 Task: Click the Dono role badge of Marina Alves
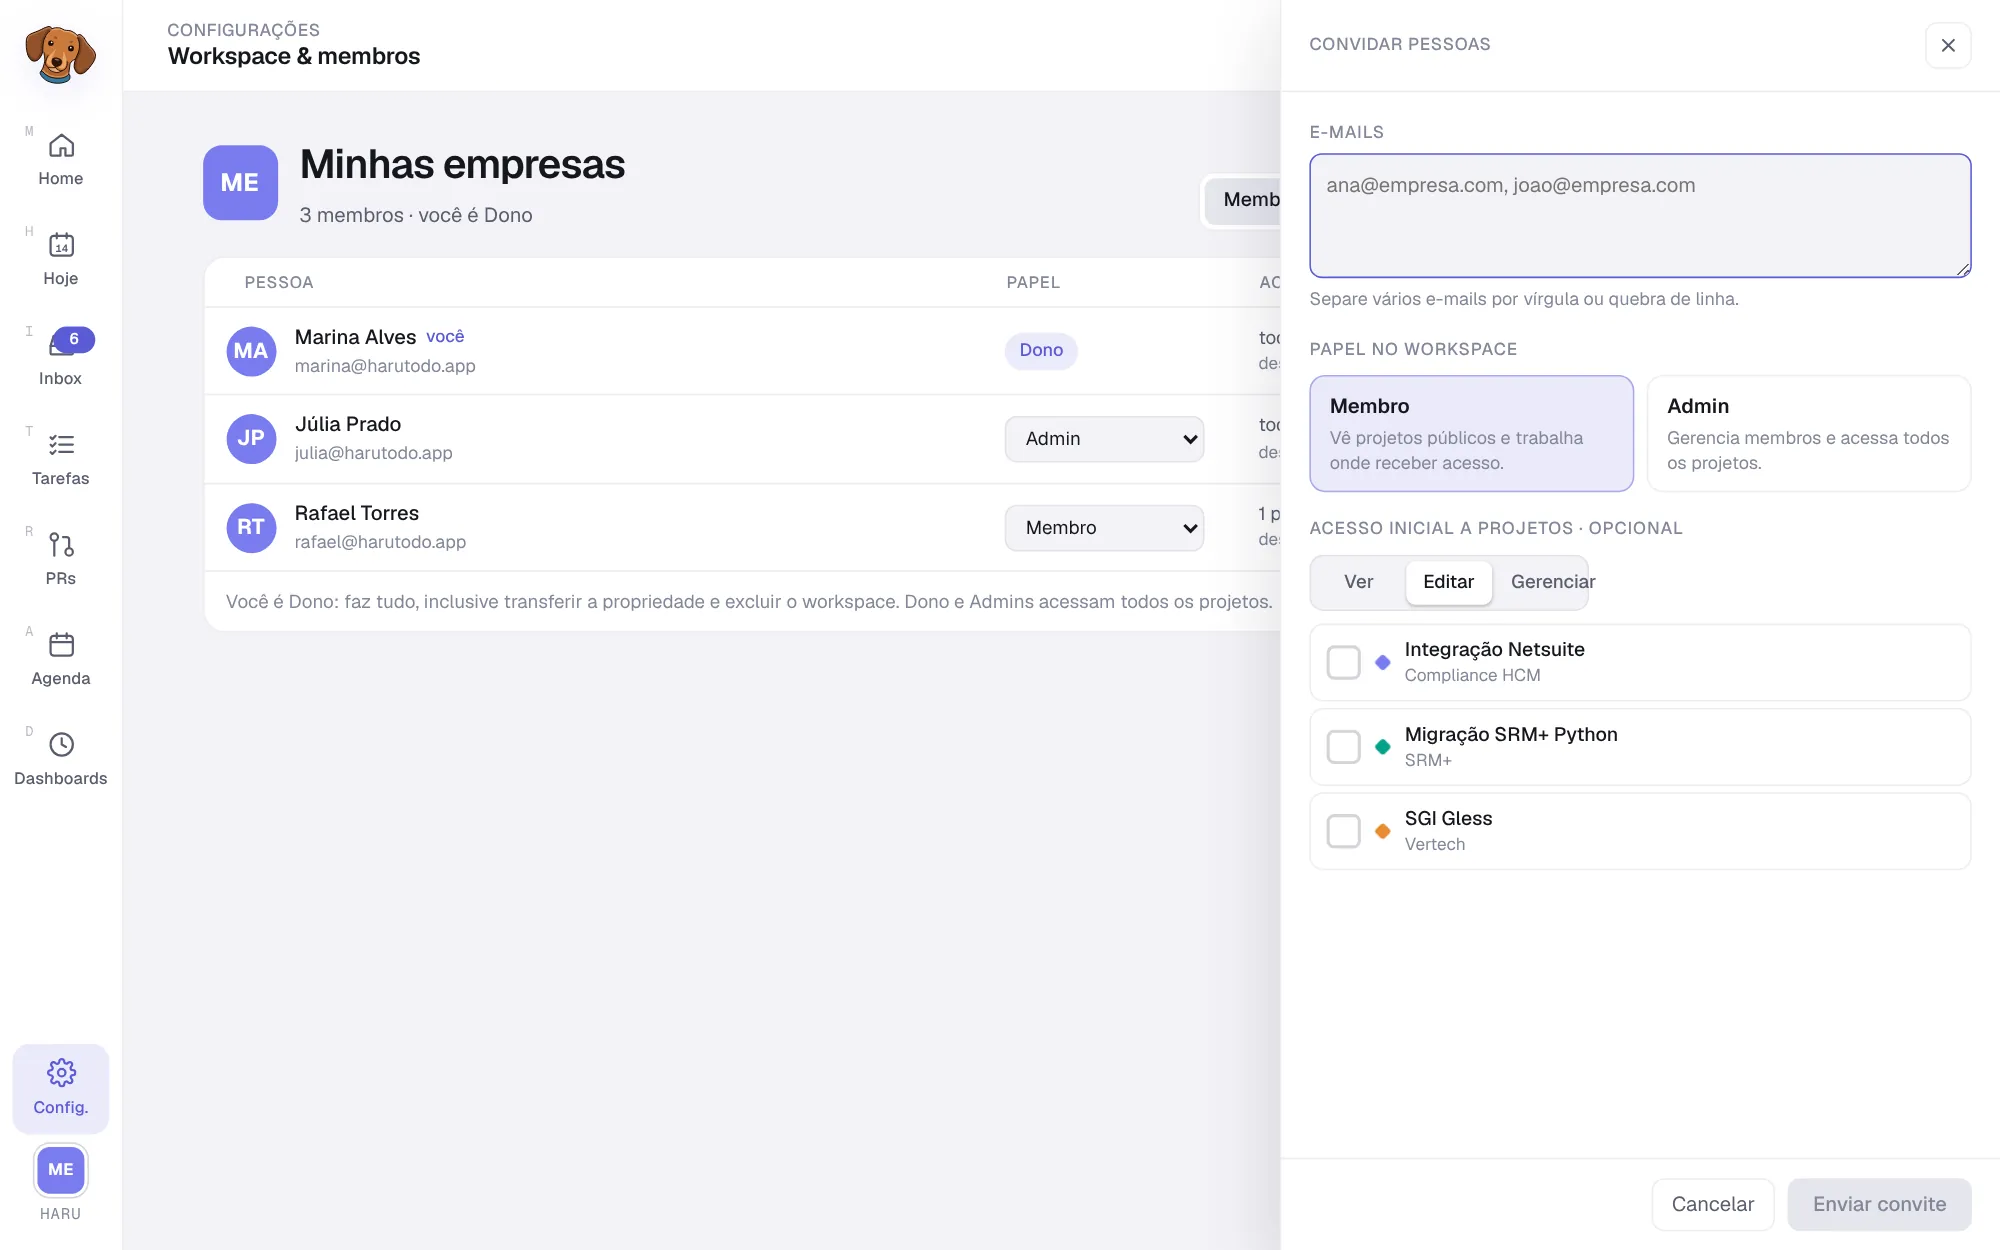(x=1041, y=350)
